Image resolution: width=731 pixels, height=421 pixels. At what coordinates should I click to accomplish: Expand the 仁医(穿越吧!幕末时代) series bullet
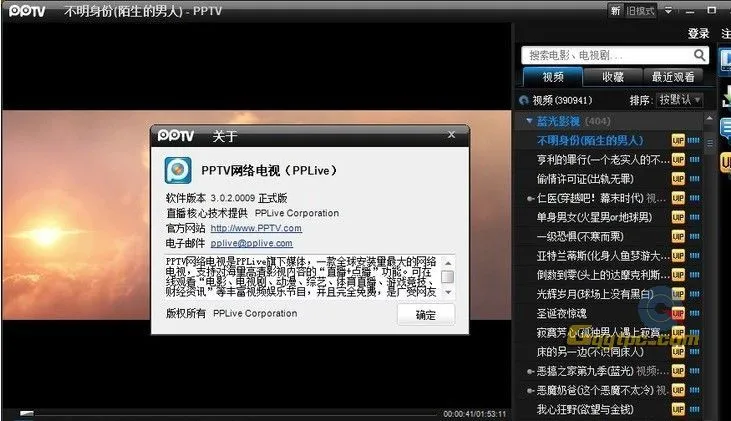[x=530, y=199]
